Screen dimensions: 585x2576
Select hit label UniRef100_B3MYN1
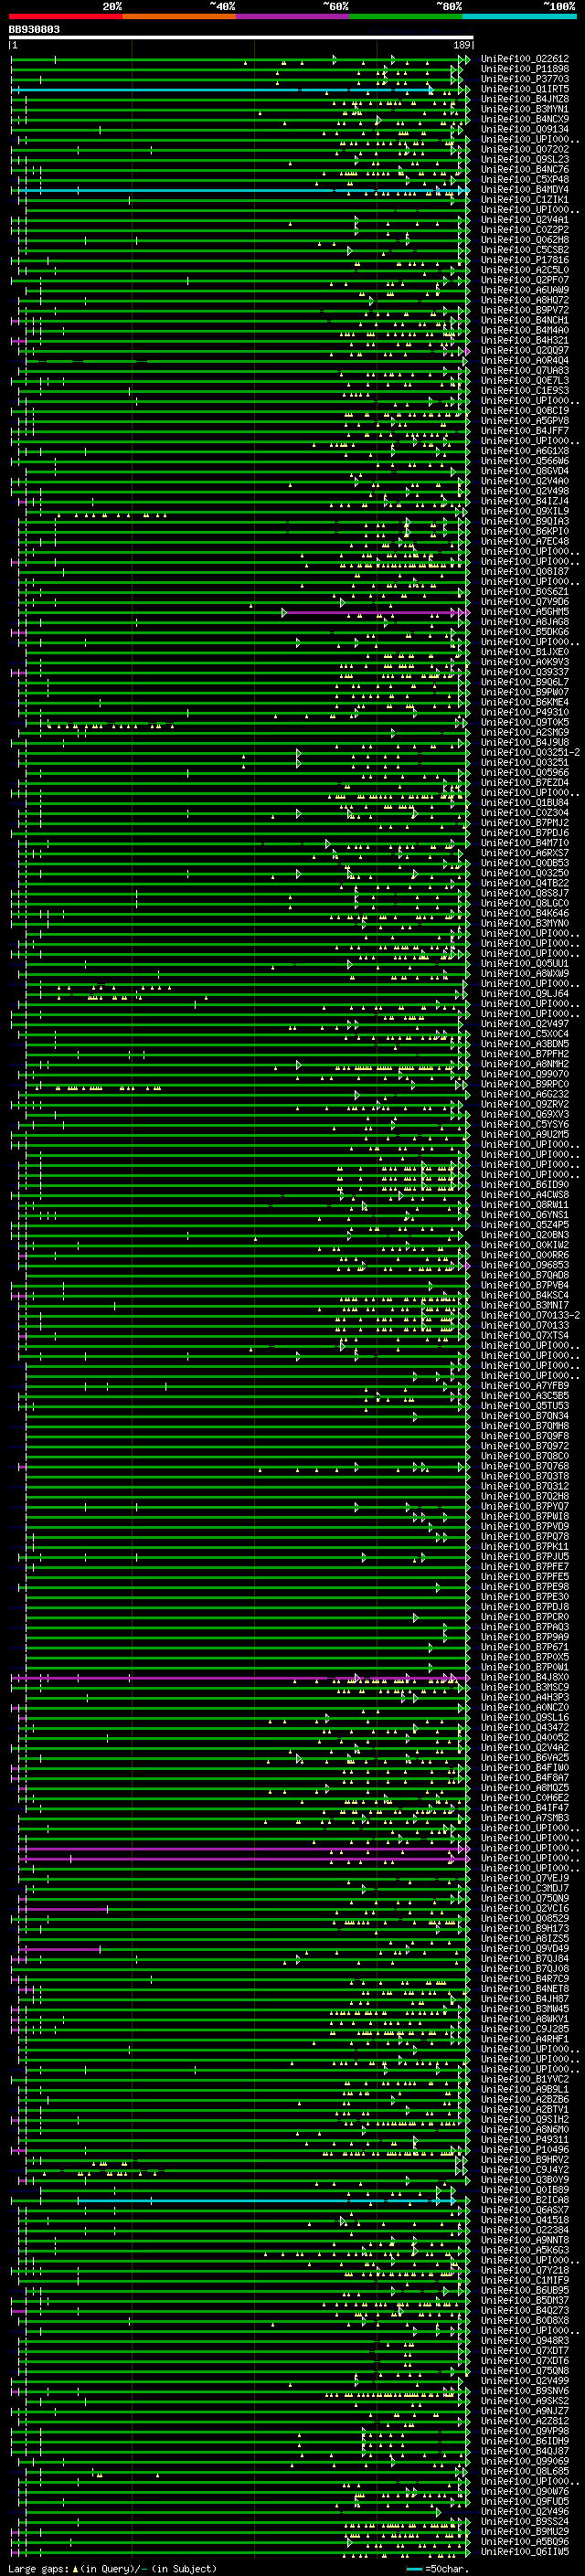[525, 109]
